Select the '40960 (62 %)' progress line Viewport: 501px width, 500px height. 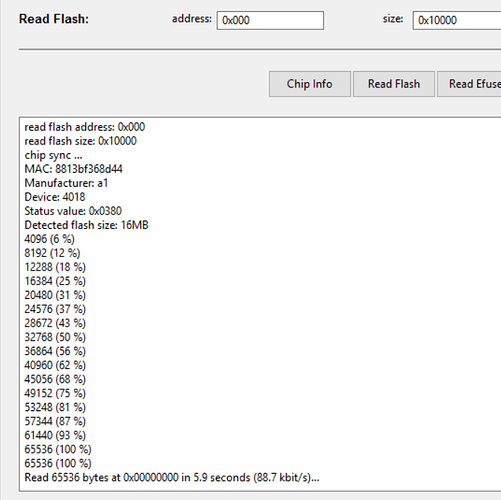pyautogui.click(x=55, y=365)
